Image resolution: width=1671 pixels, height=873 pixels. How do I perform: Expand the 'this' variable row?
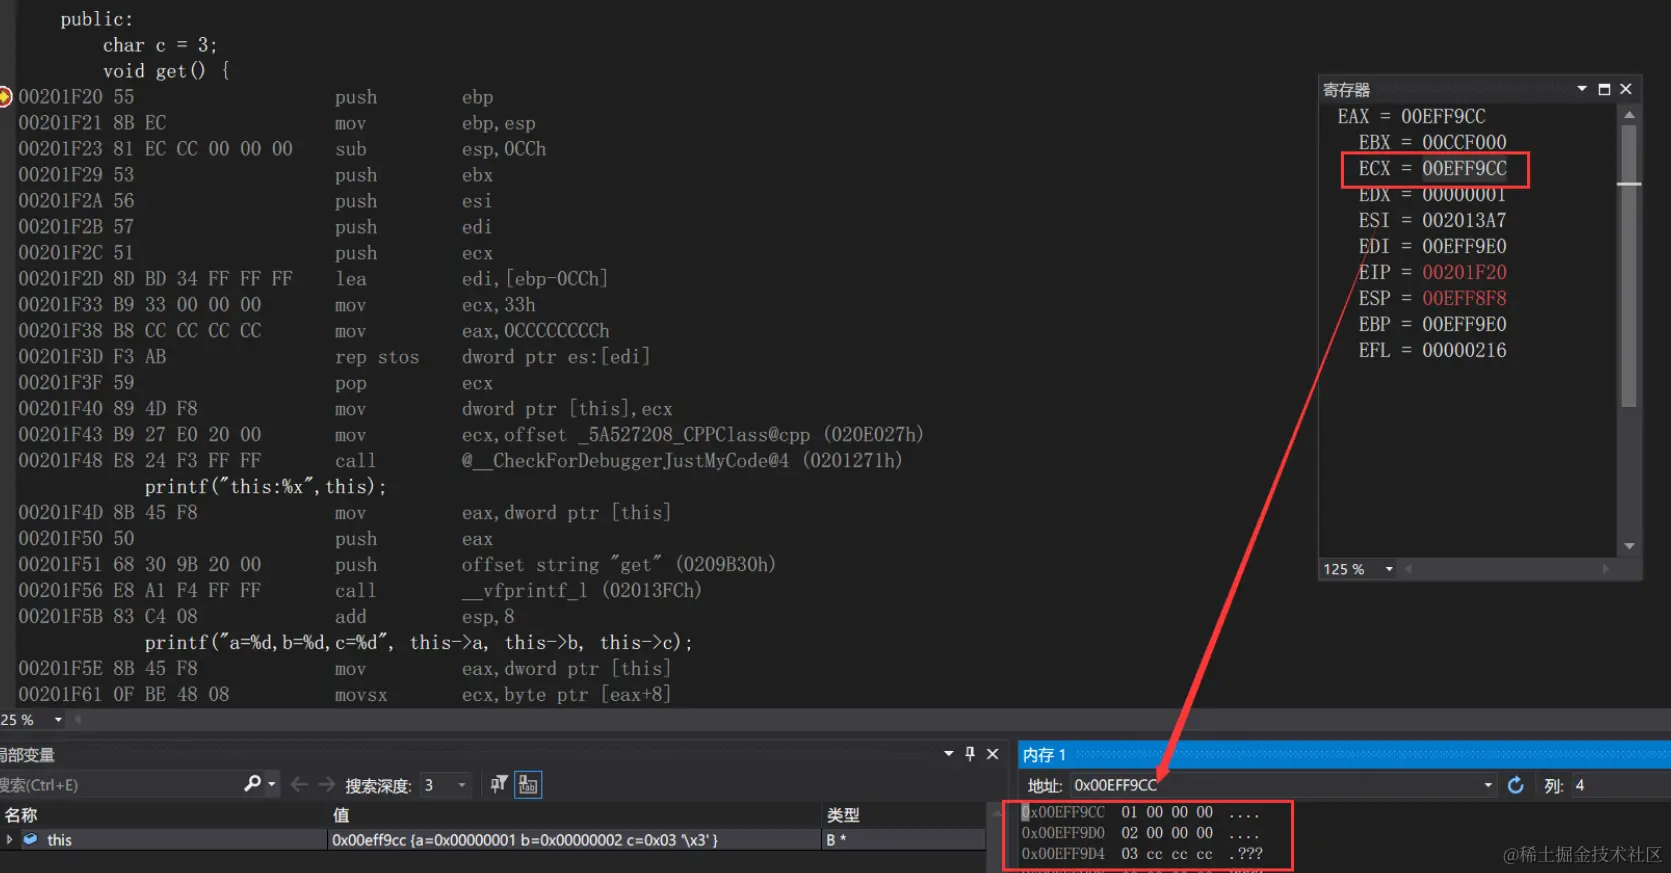(9, 840)
